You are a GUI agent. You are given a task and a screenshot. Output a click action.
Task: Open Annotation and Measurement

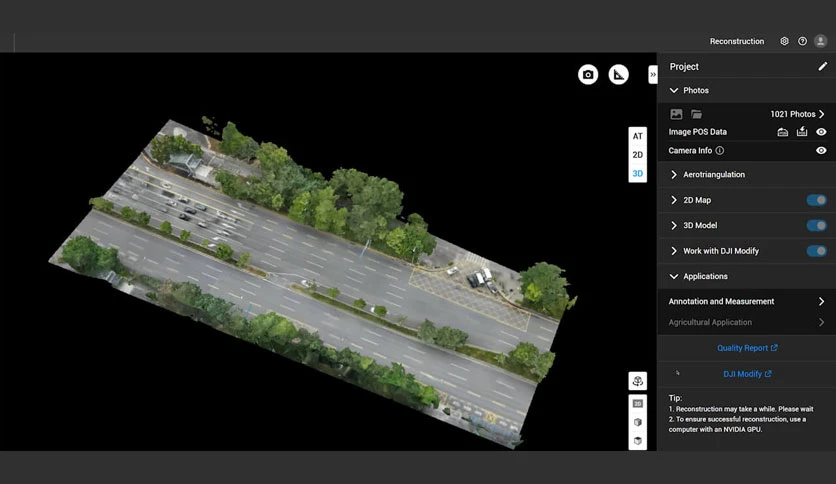click(746, 301)
